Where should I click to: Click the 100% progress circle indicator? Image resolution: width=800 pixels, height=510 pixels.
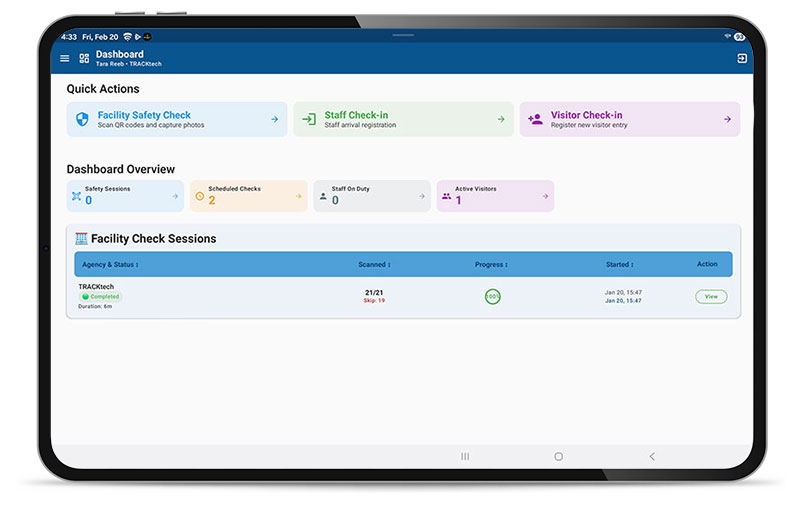coord(492,297)
